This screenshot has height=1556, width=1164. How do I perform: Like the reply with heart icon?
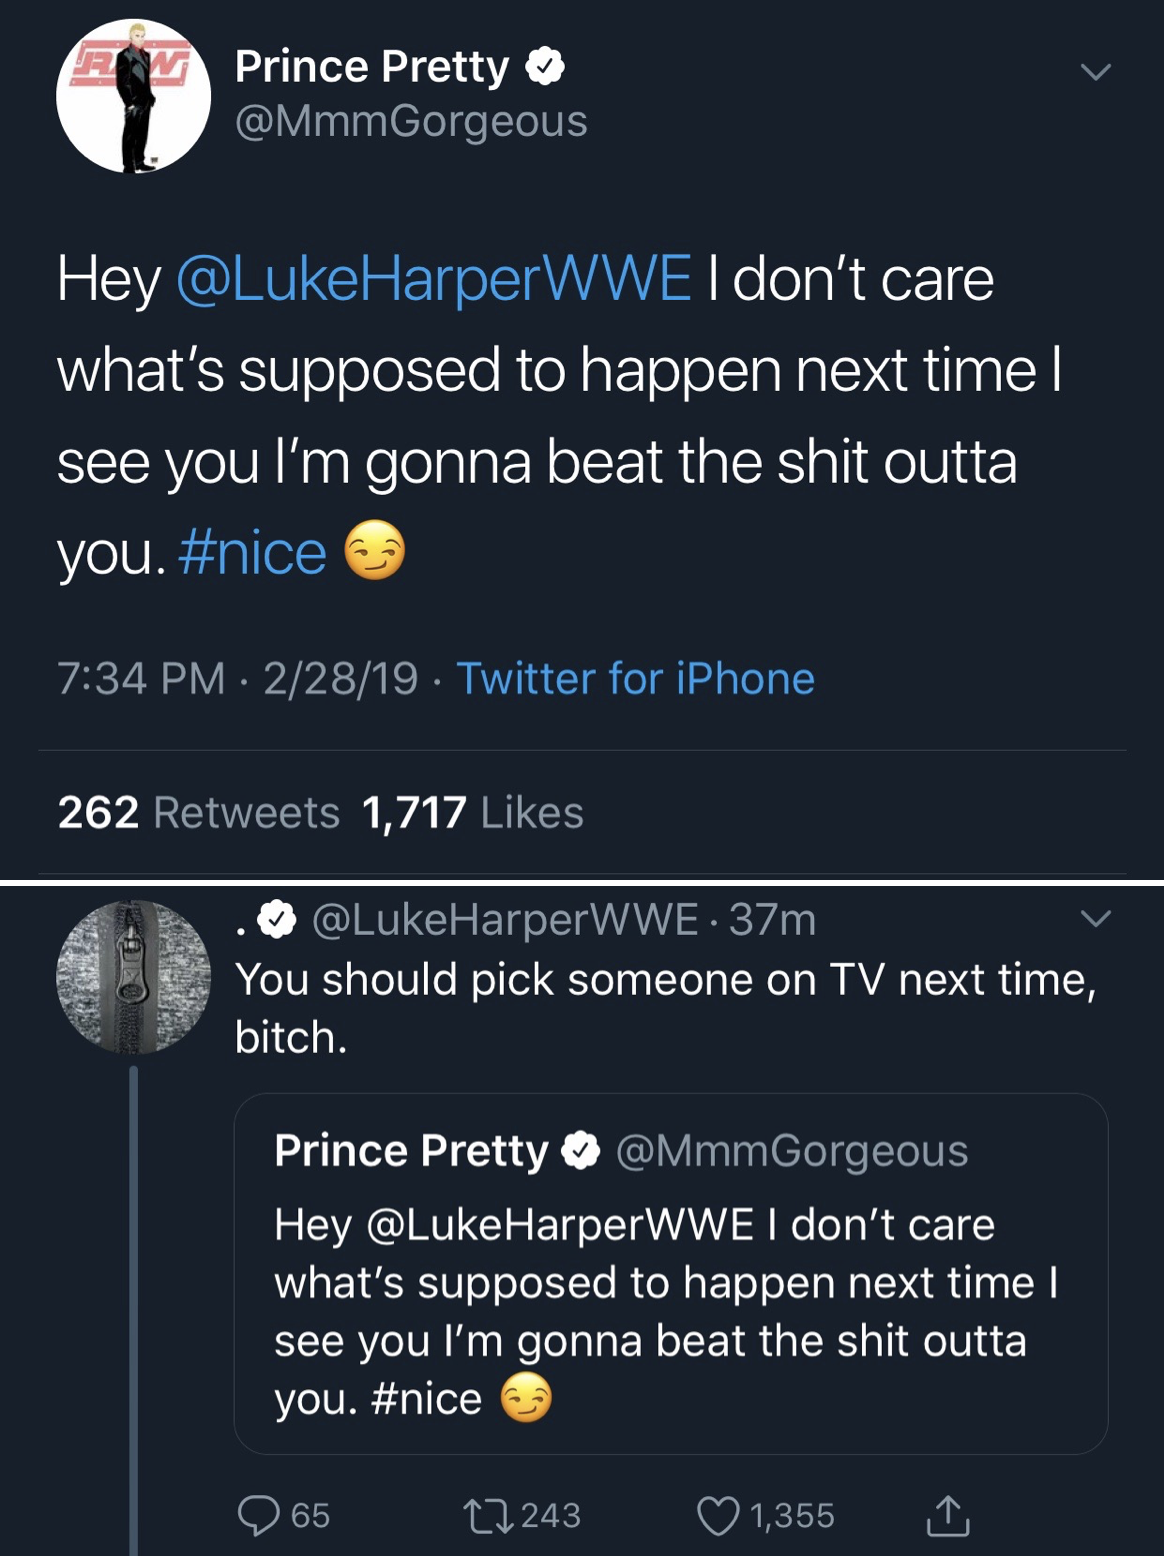tap(718, 1514)
